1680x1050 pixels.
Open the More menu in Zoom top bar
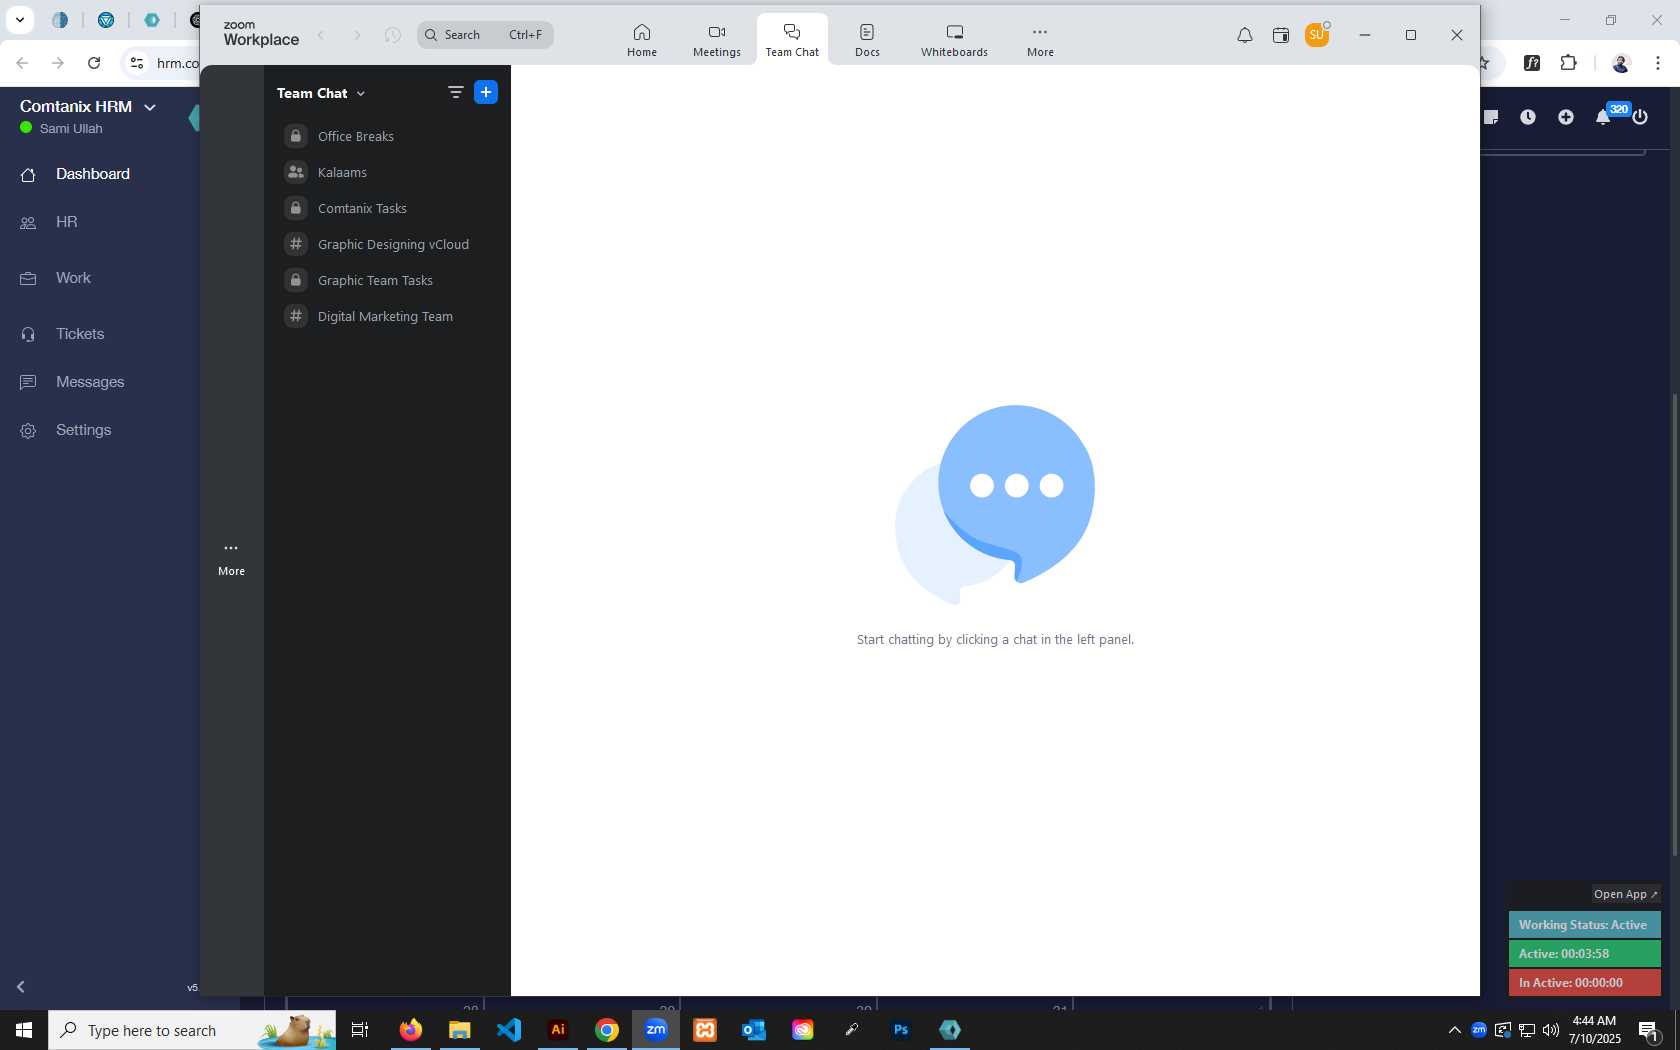click(x=1040, y=40)
